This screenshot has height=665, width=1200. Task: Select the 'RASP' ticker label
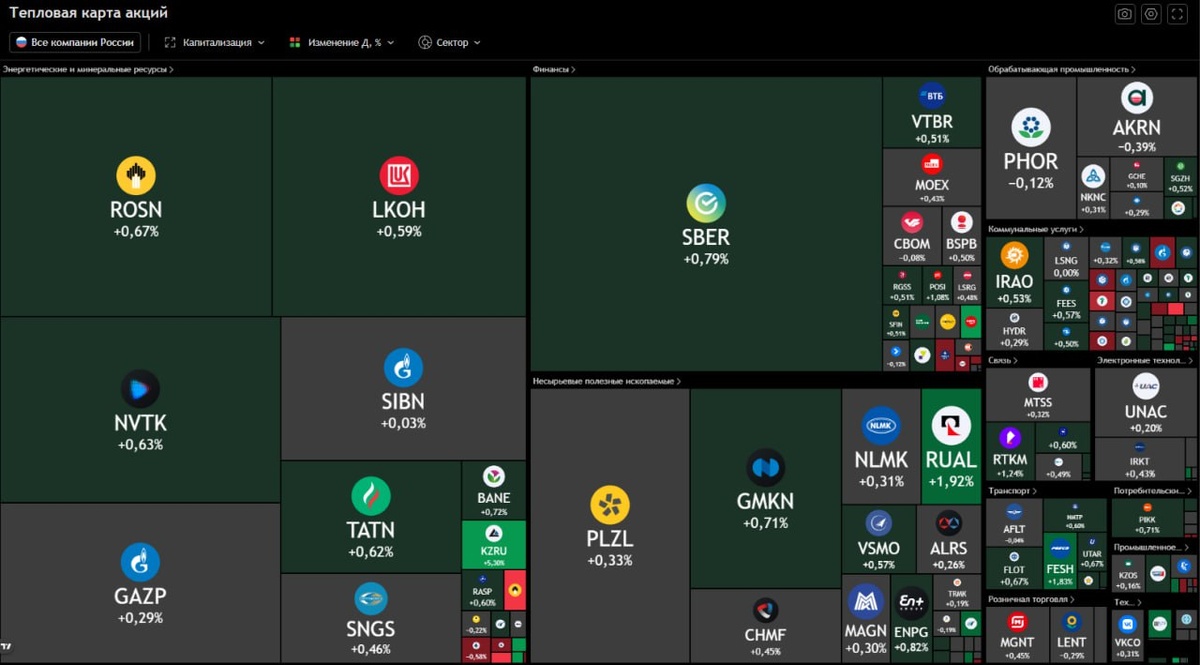[x=482, y=591]
